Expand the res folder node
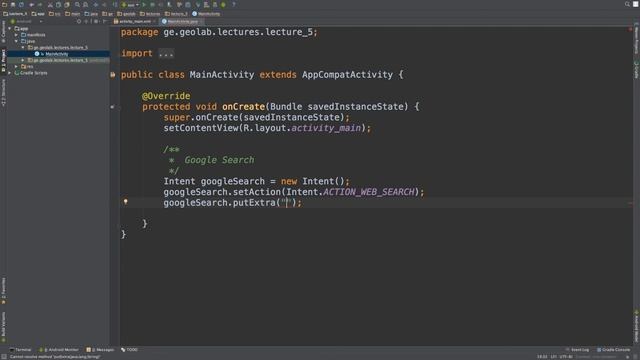The height and width of the screenshot is (360, 640). click(16, 67)
